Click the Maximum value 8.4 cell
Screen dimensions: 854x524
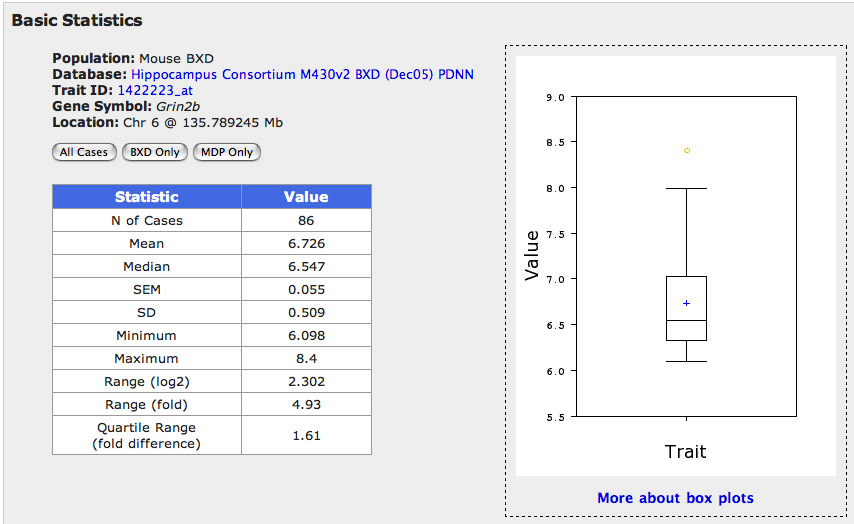[x=306, y=358]
